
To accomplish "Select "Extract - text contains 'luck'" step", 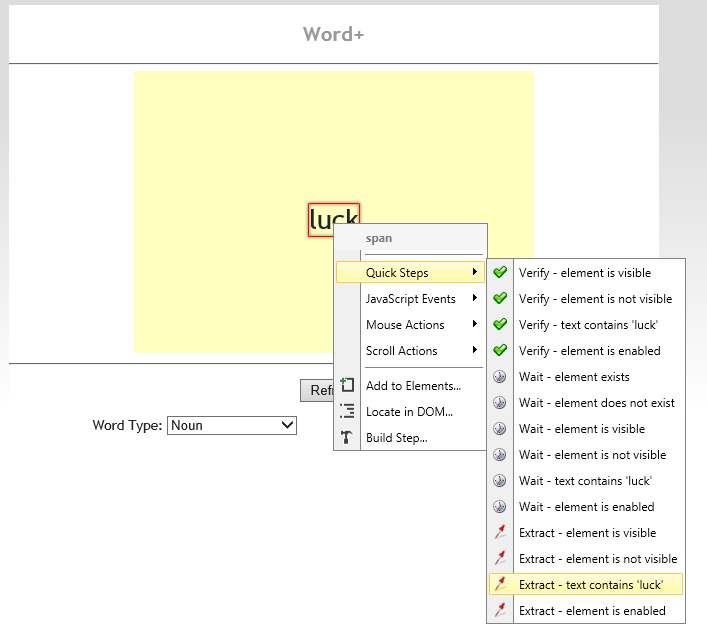I will pyautogui.click(x=586, y=585).
